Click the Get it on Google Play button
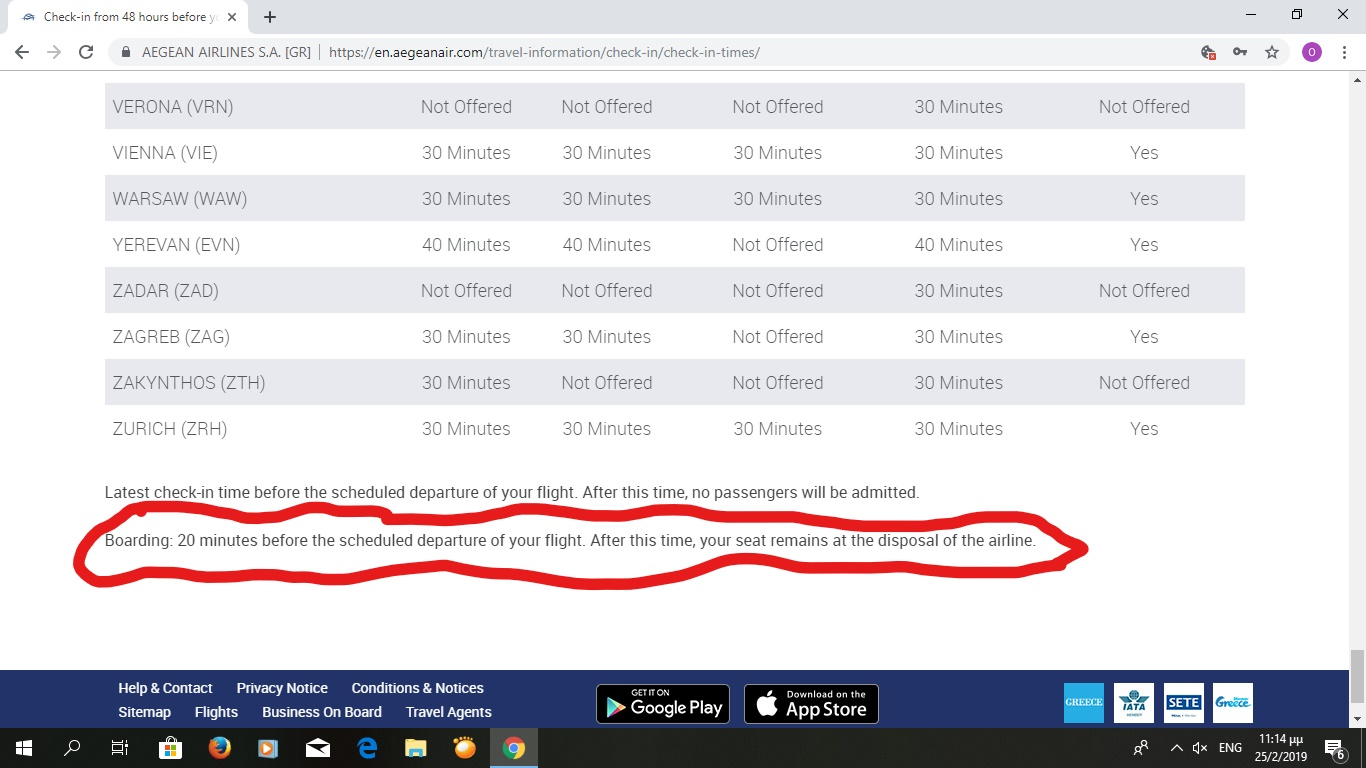 click(x=662, y=704)
